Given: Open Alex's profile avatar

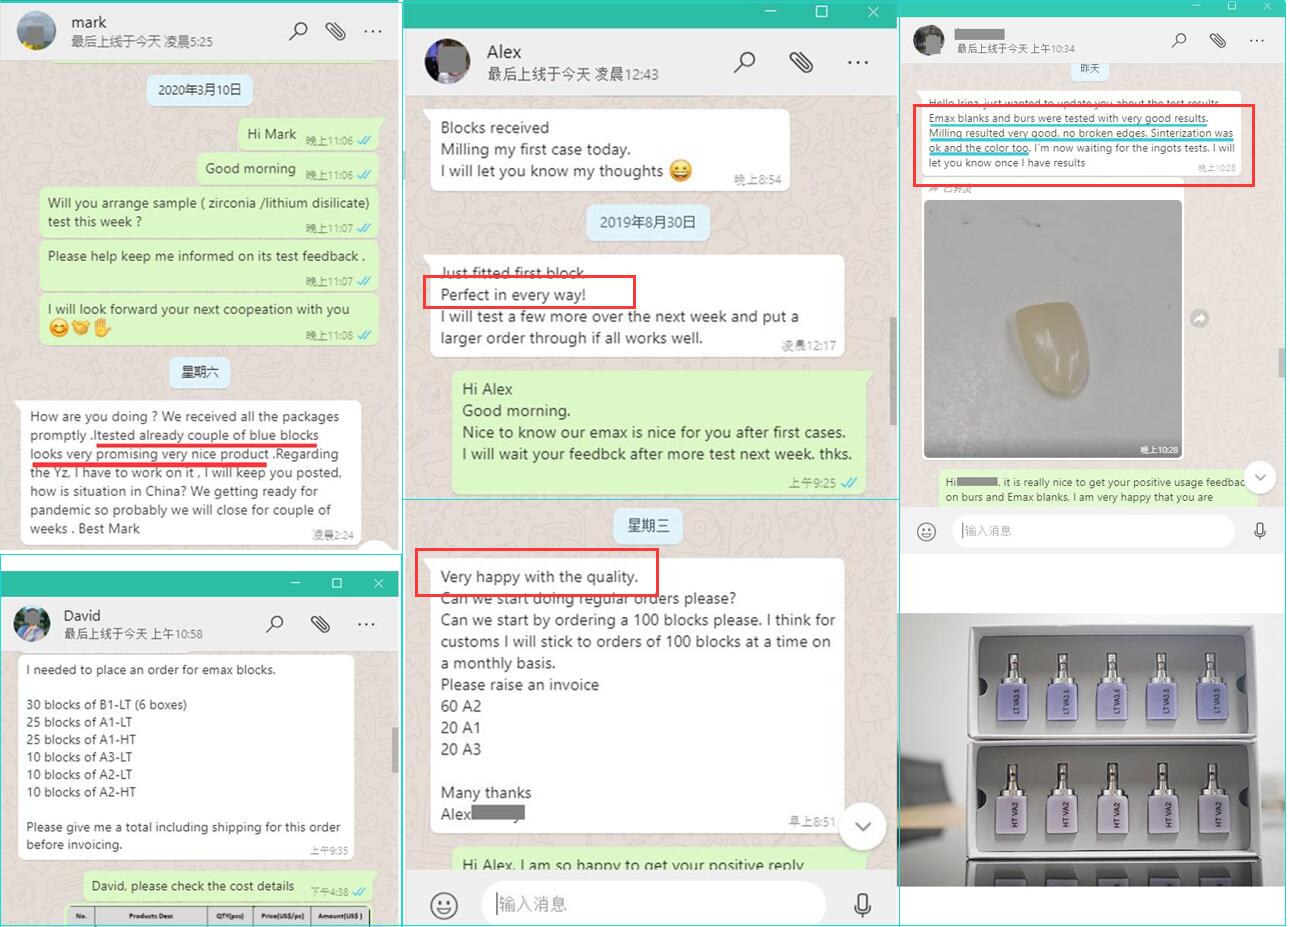Looking at the screenshot, I should 447,62.
